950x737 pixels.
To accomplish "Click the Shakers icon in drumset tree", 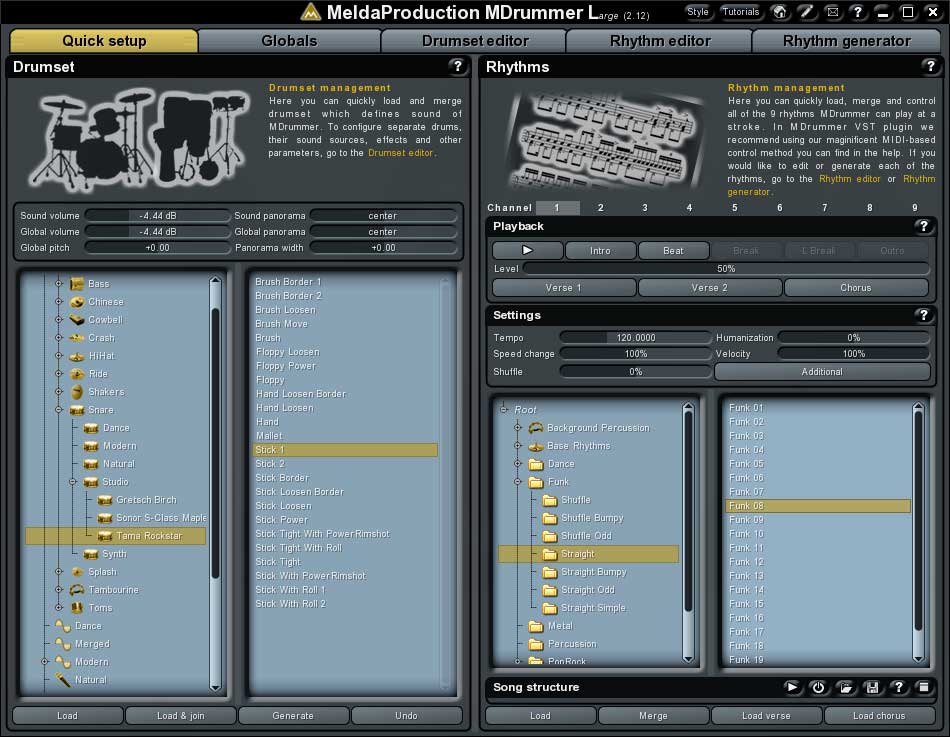I will tap(77, 392).
